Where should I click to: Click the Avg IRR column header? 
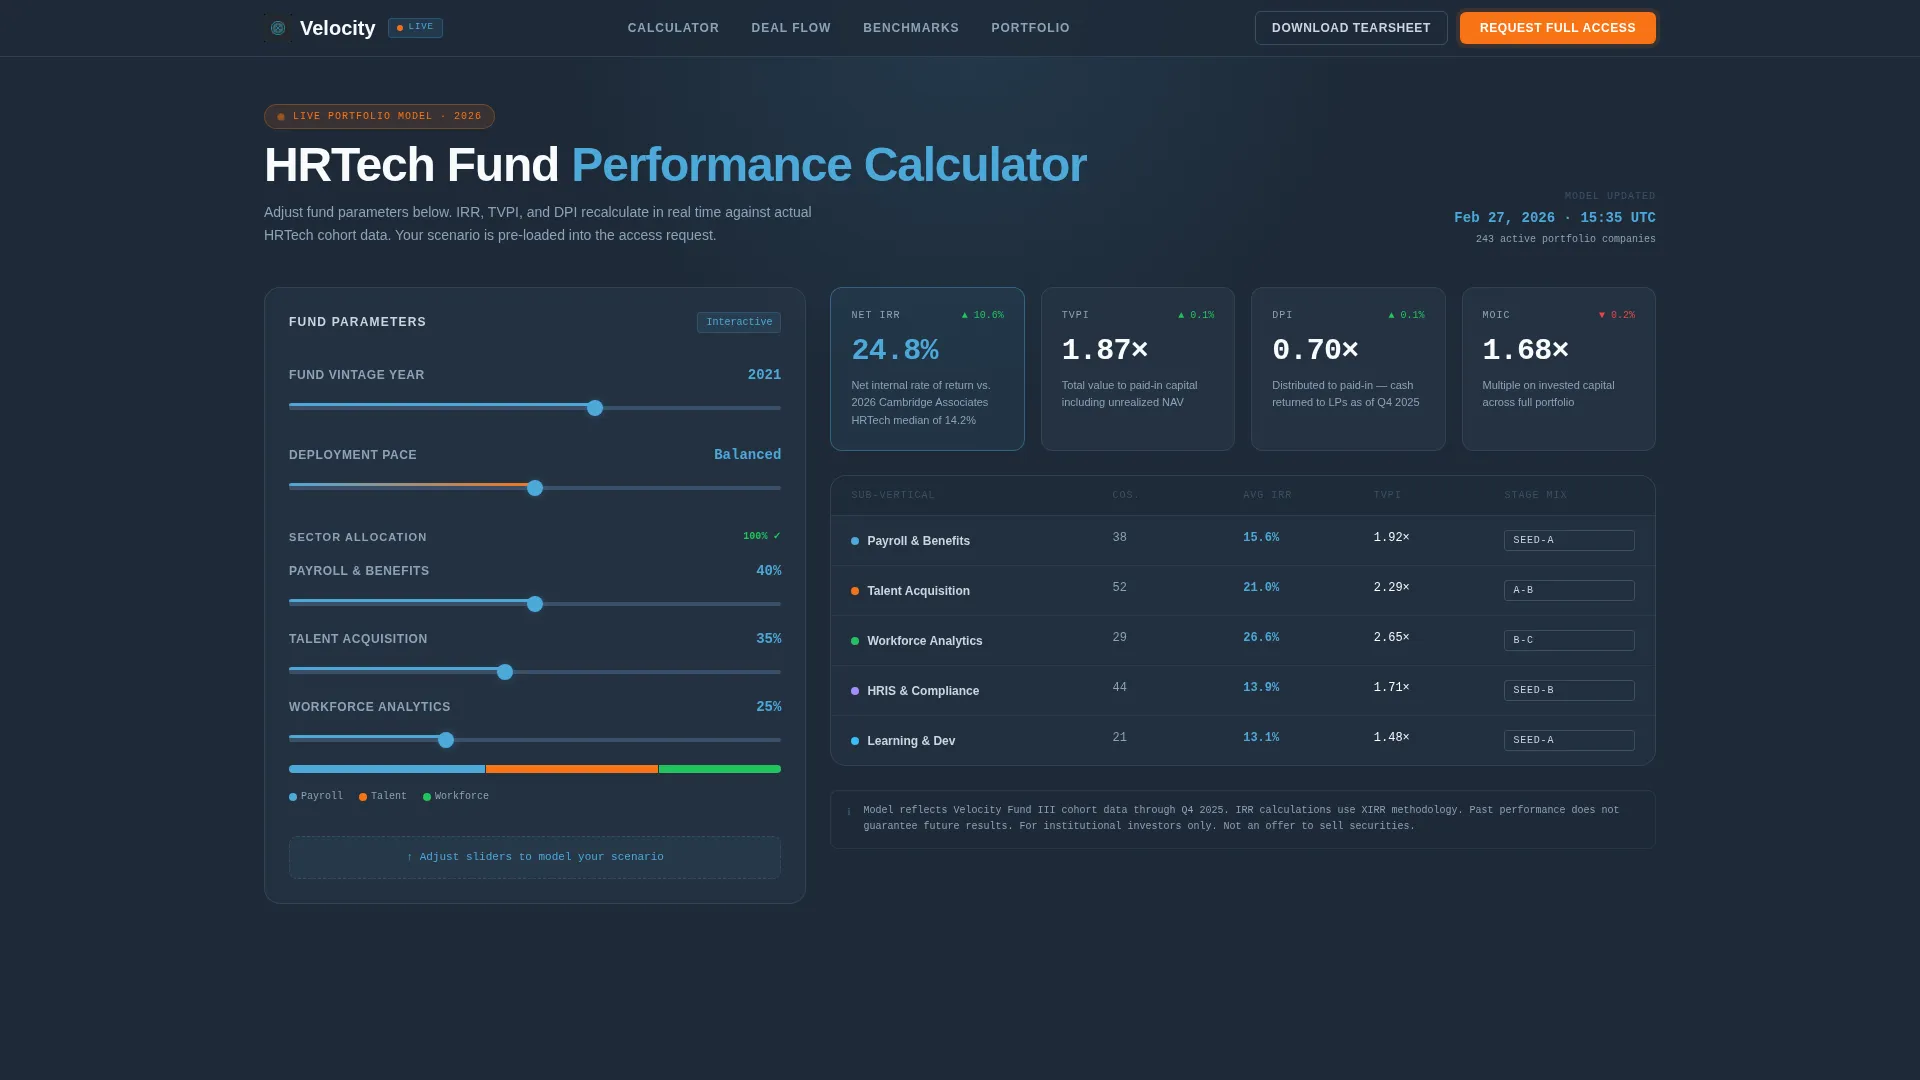(x=1267, y=496)
